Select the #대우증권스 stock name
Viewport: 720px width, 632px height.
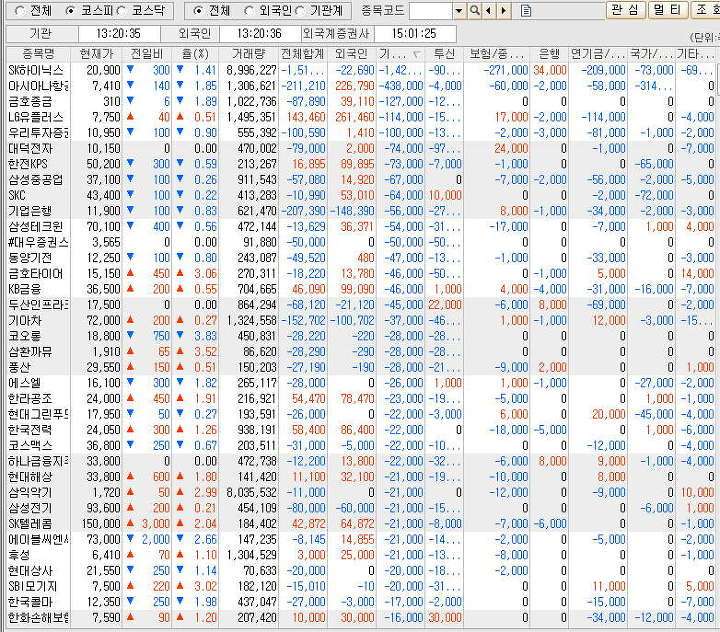click(39, 242)
